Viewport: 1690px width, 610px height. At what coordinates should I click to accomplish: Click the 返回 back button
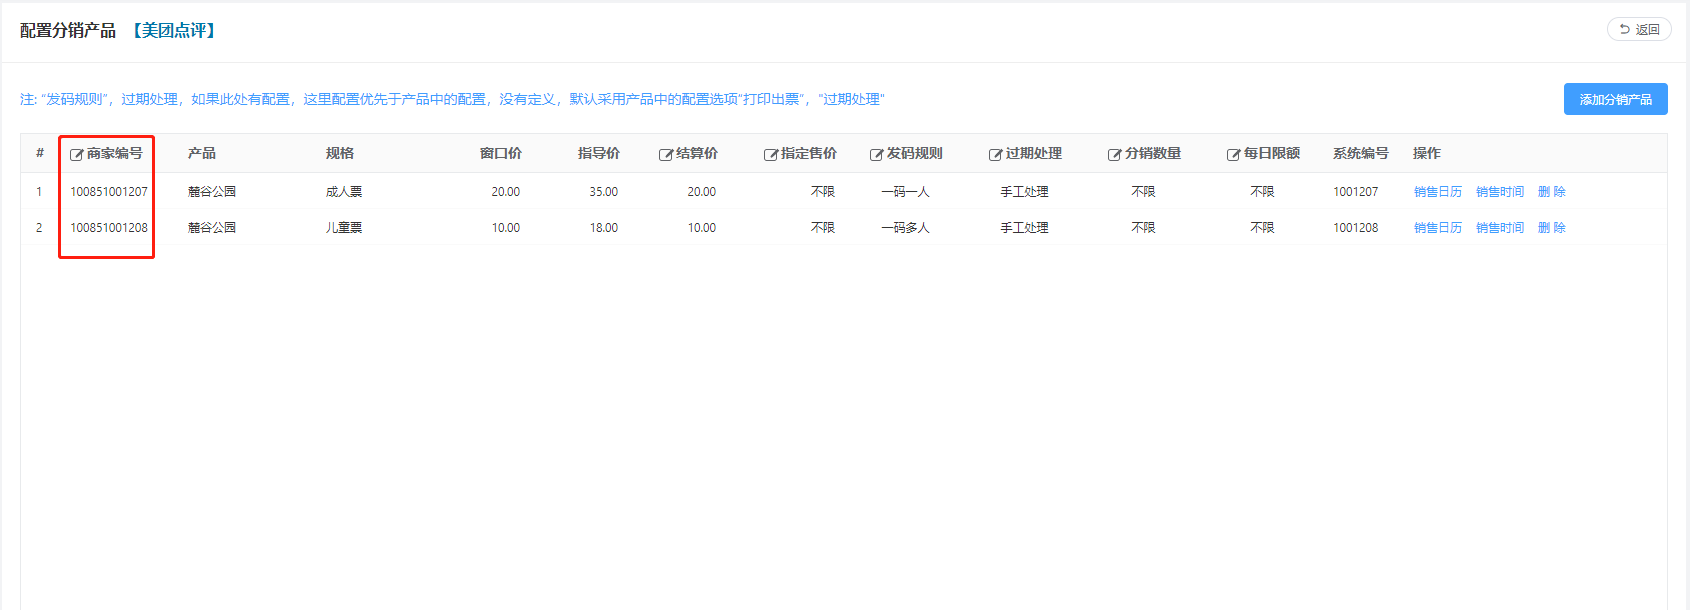pos(1639,30)
